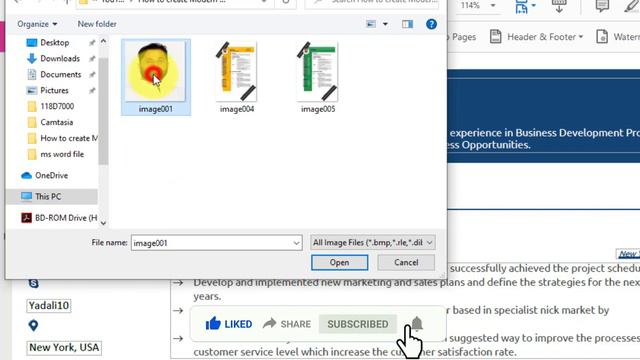
Task: Click the Yadali10 text box
Action: (x=49, y=306)
